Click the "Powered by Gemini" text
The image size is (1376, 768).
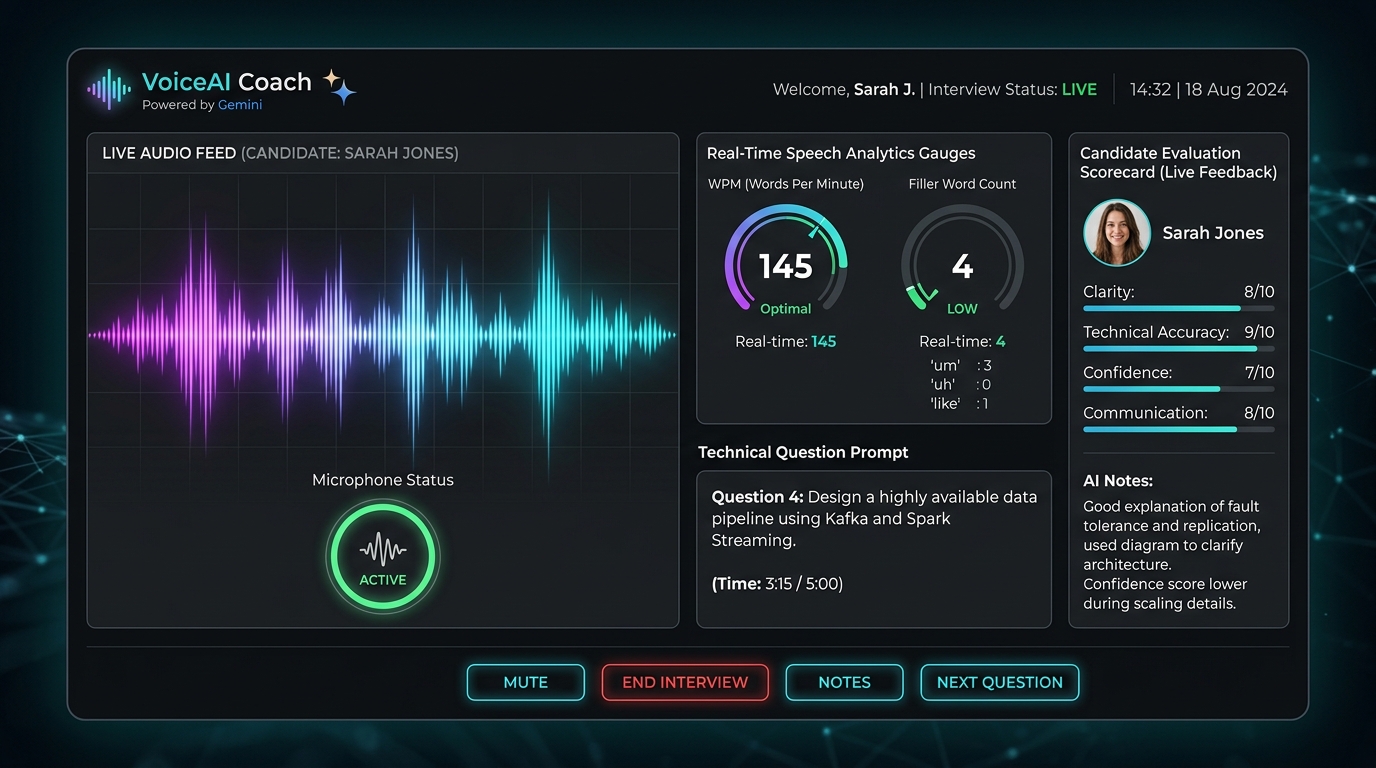[202, 105]
